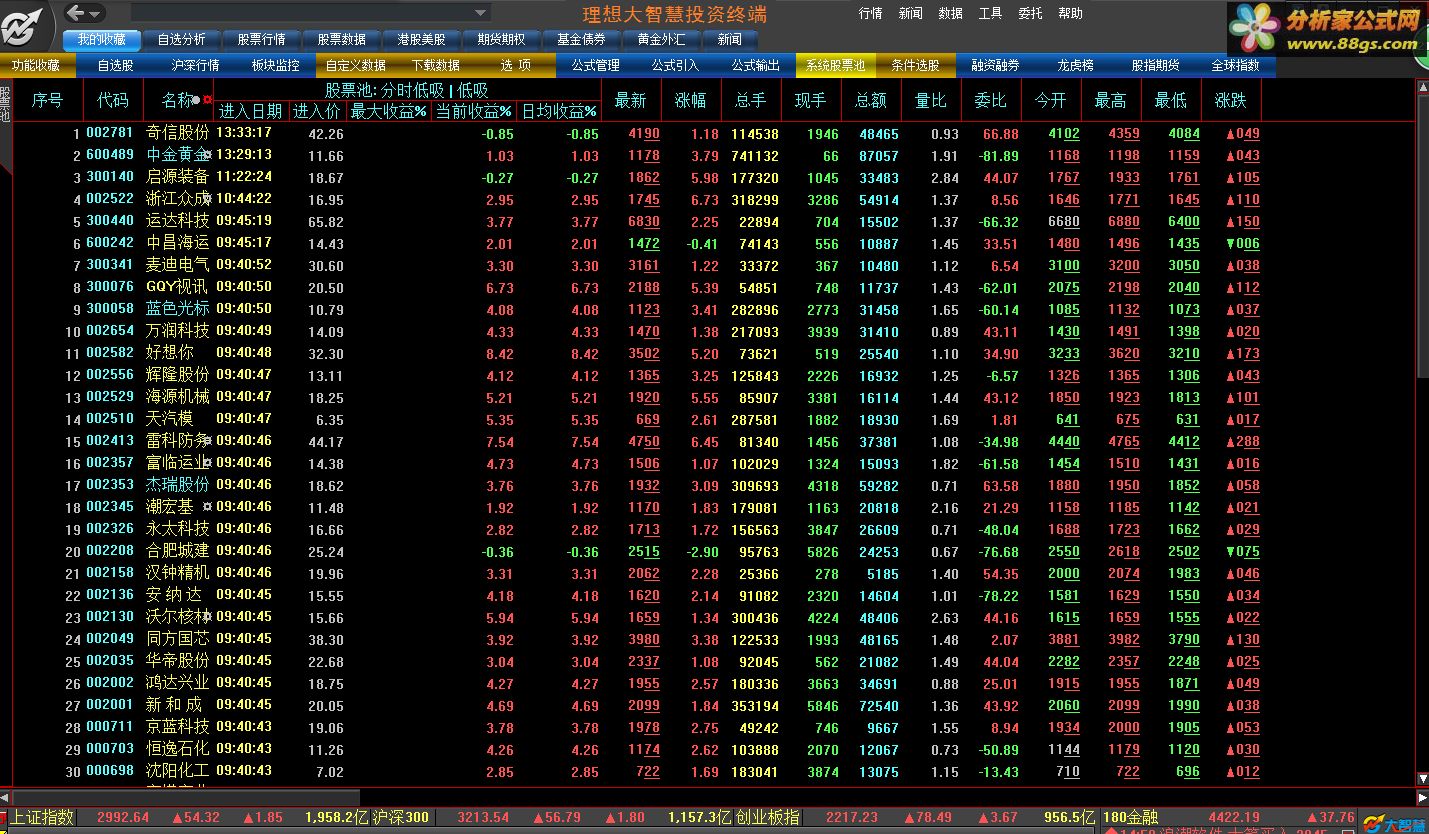Viewport: 1429px width, 834px height.
Task: Click the 当前收益% column header
Action: point(474,111)
